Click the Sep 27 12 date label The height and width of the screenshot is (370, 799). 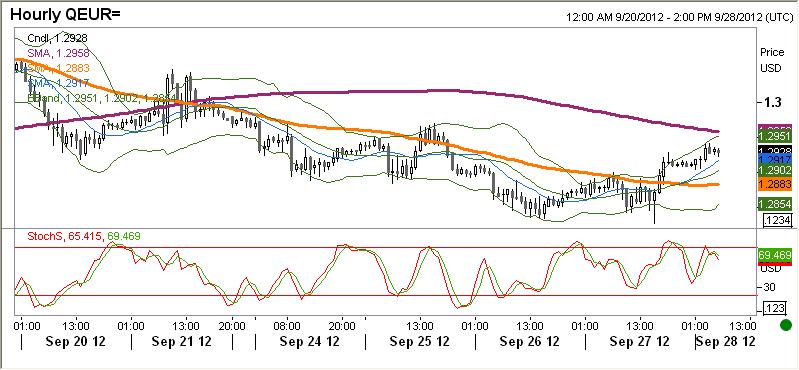639,341
